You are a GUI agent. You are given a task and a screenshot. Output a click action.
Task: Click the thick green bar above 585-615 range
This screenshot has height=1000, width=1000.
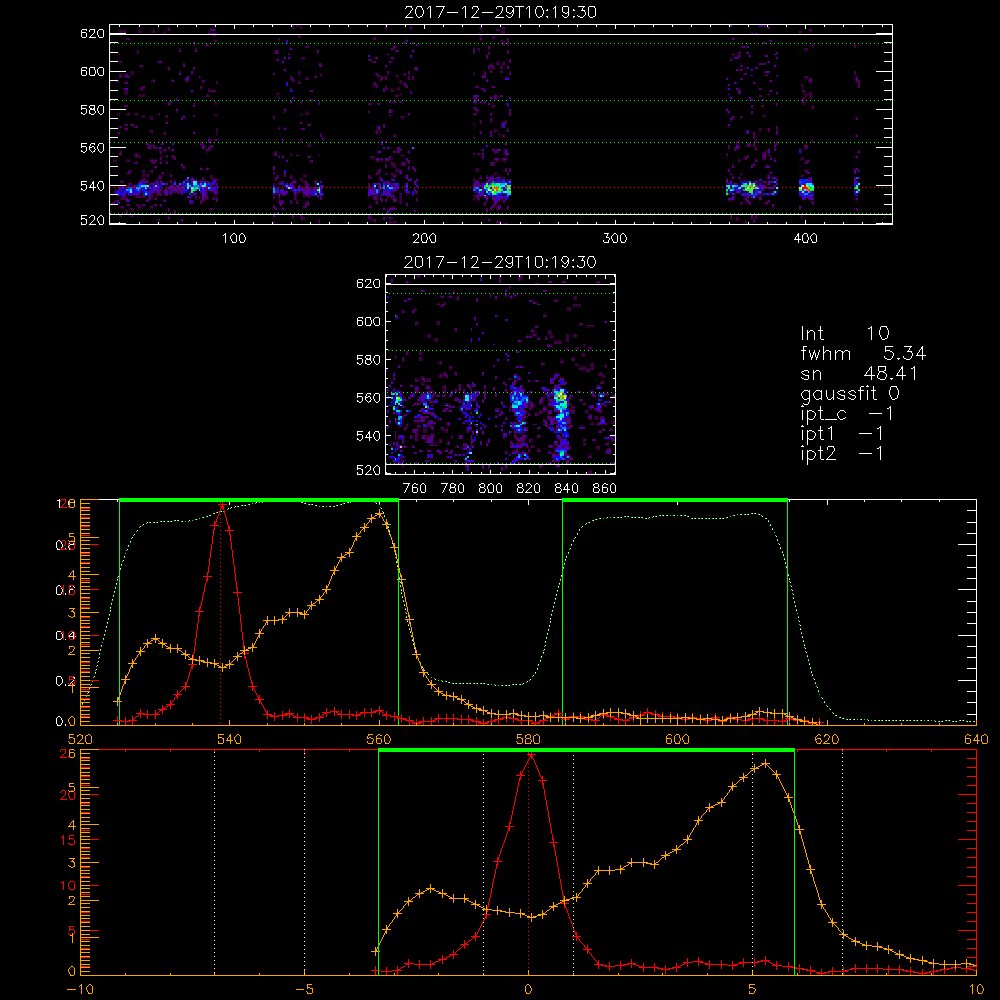click(x=675, y=500)
